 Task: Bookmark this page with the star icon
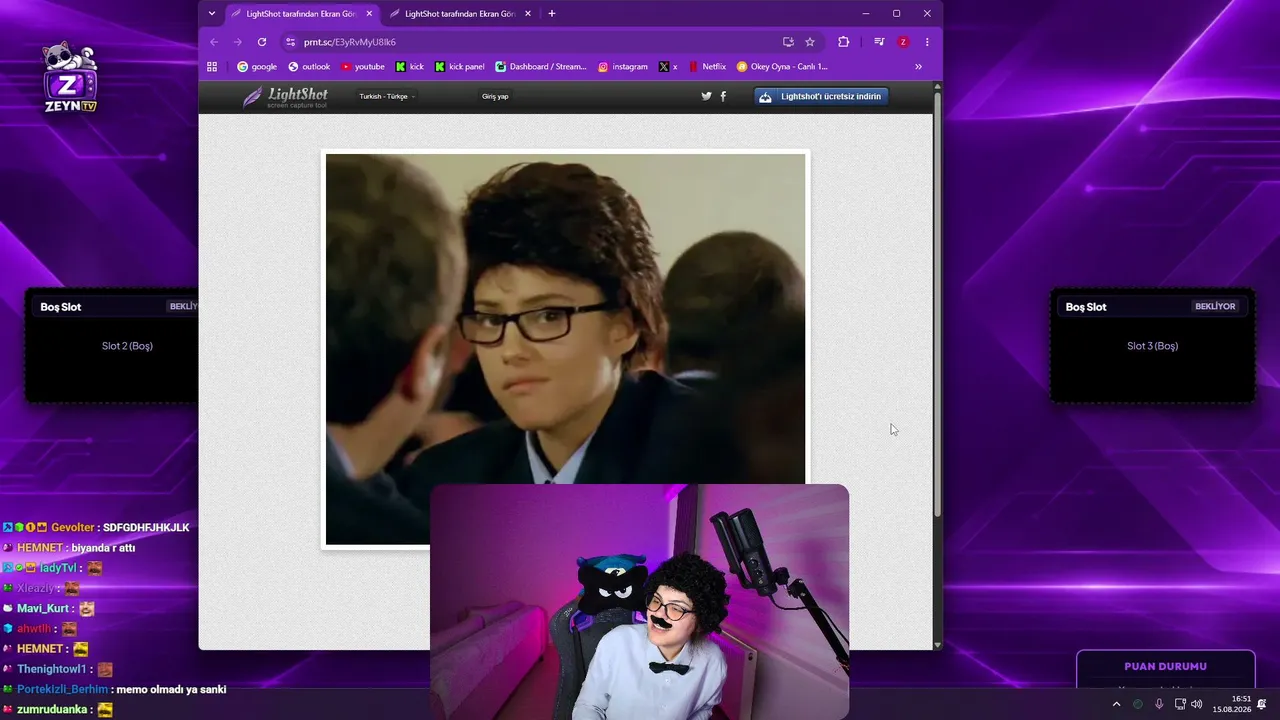[x=810, y=42]
